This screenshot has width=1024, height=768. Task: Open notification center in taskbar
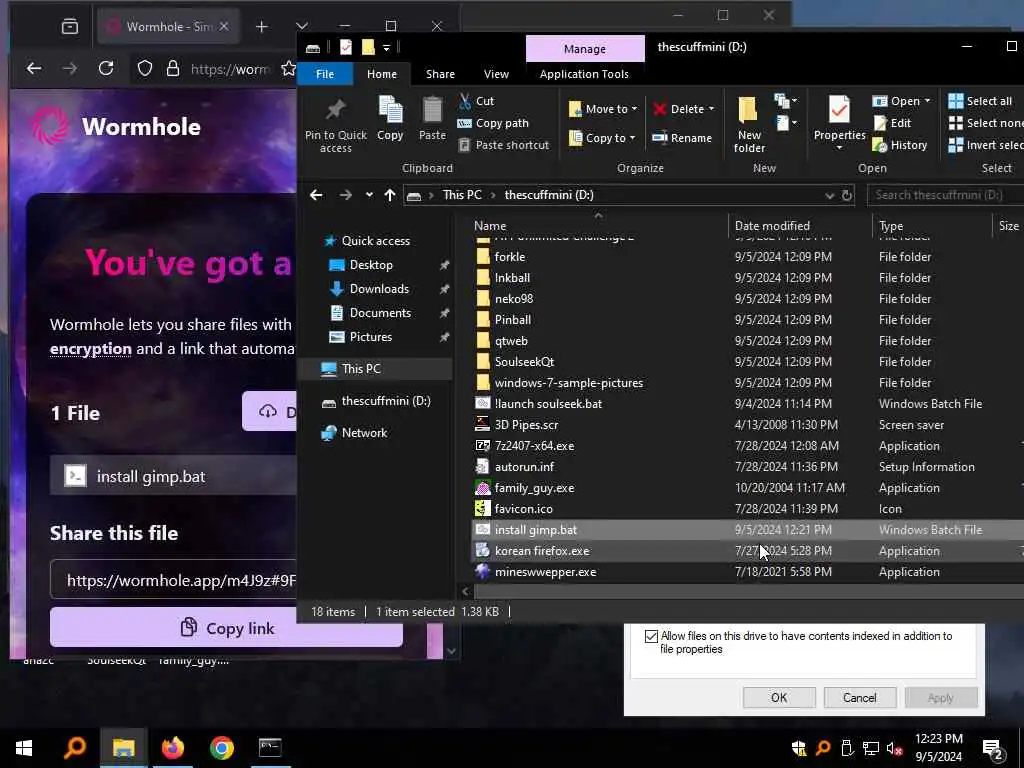(x=992, y=748)
